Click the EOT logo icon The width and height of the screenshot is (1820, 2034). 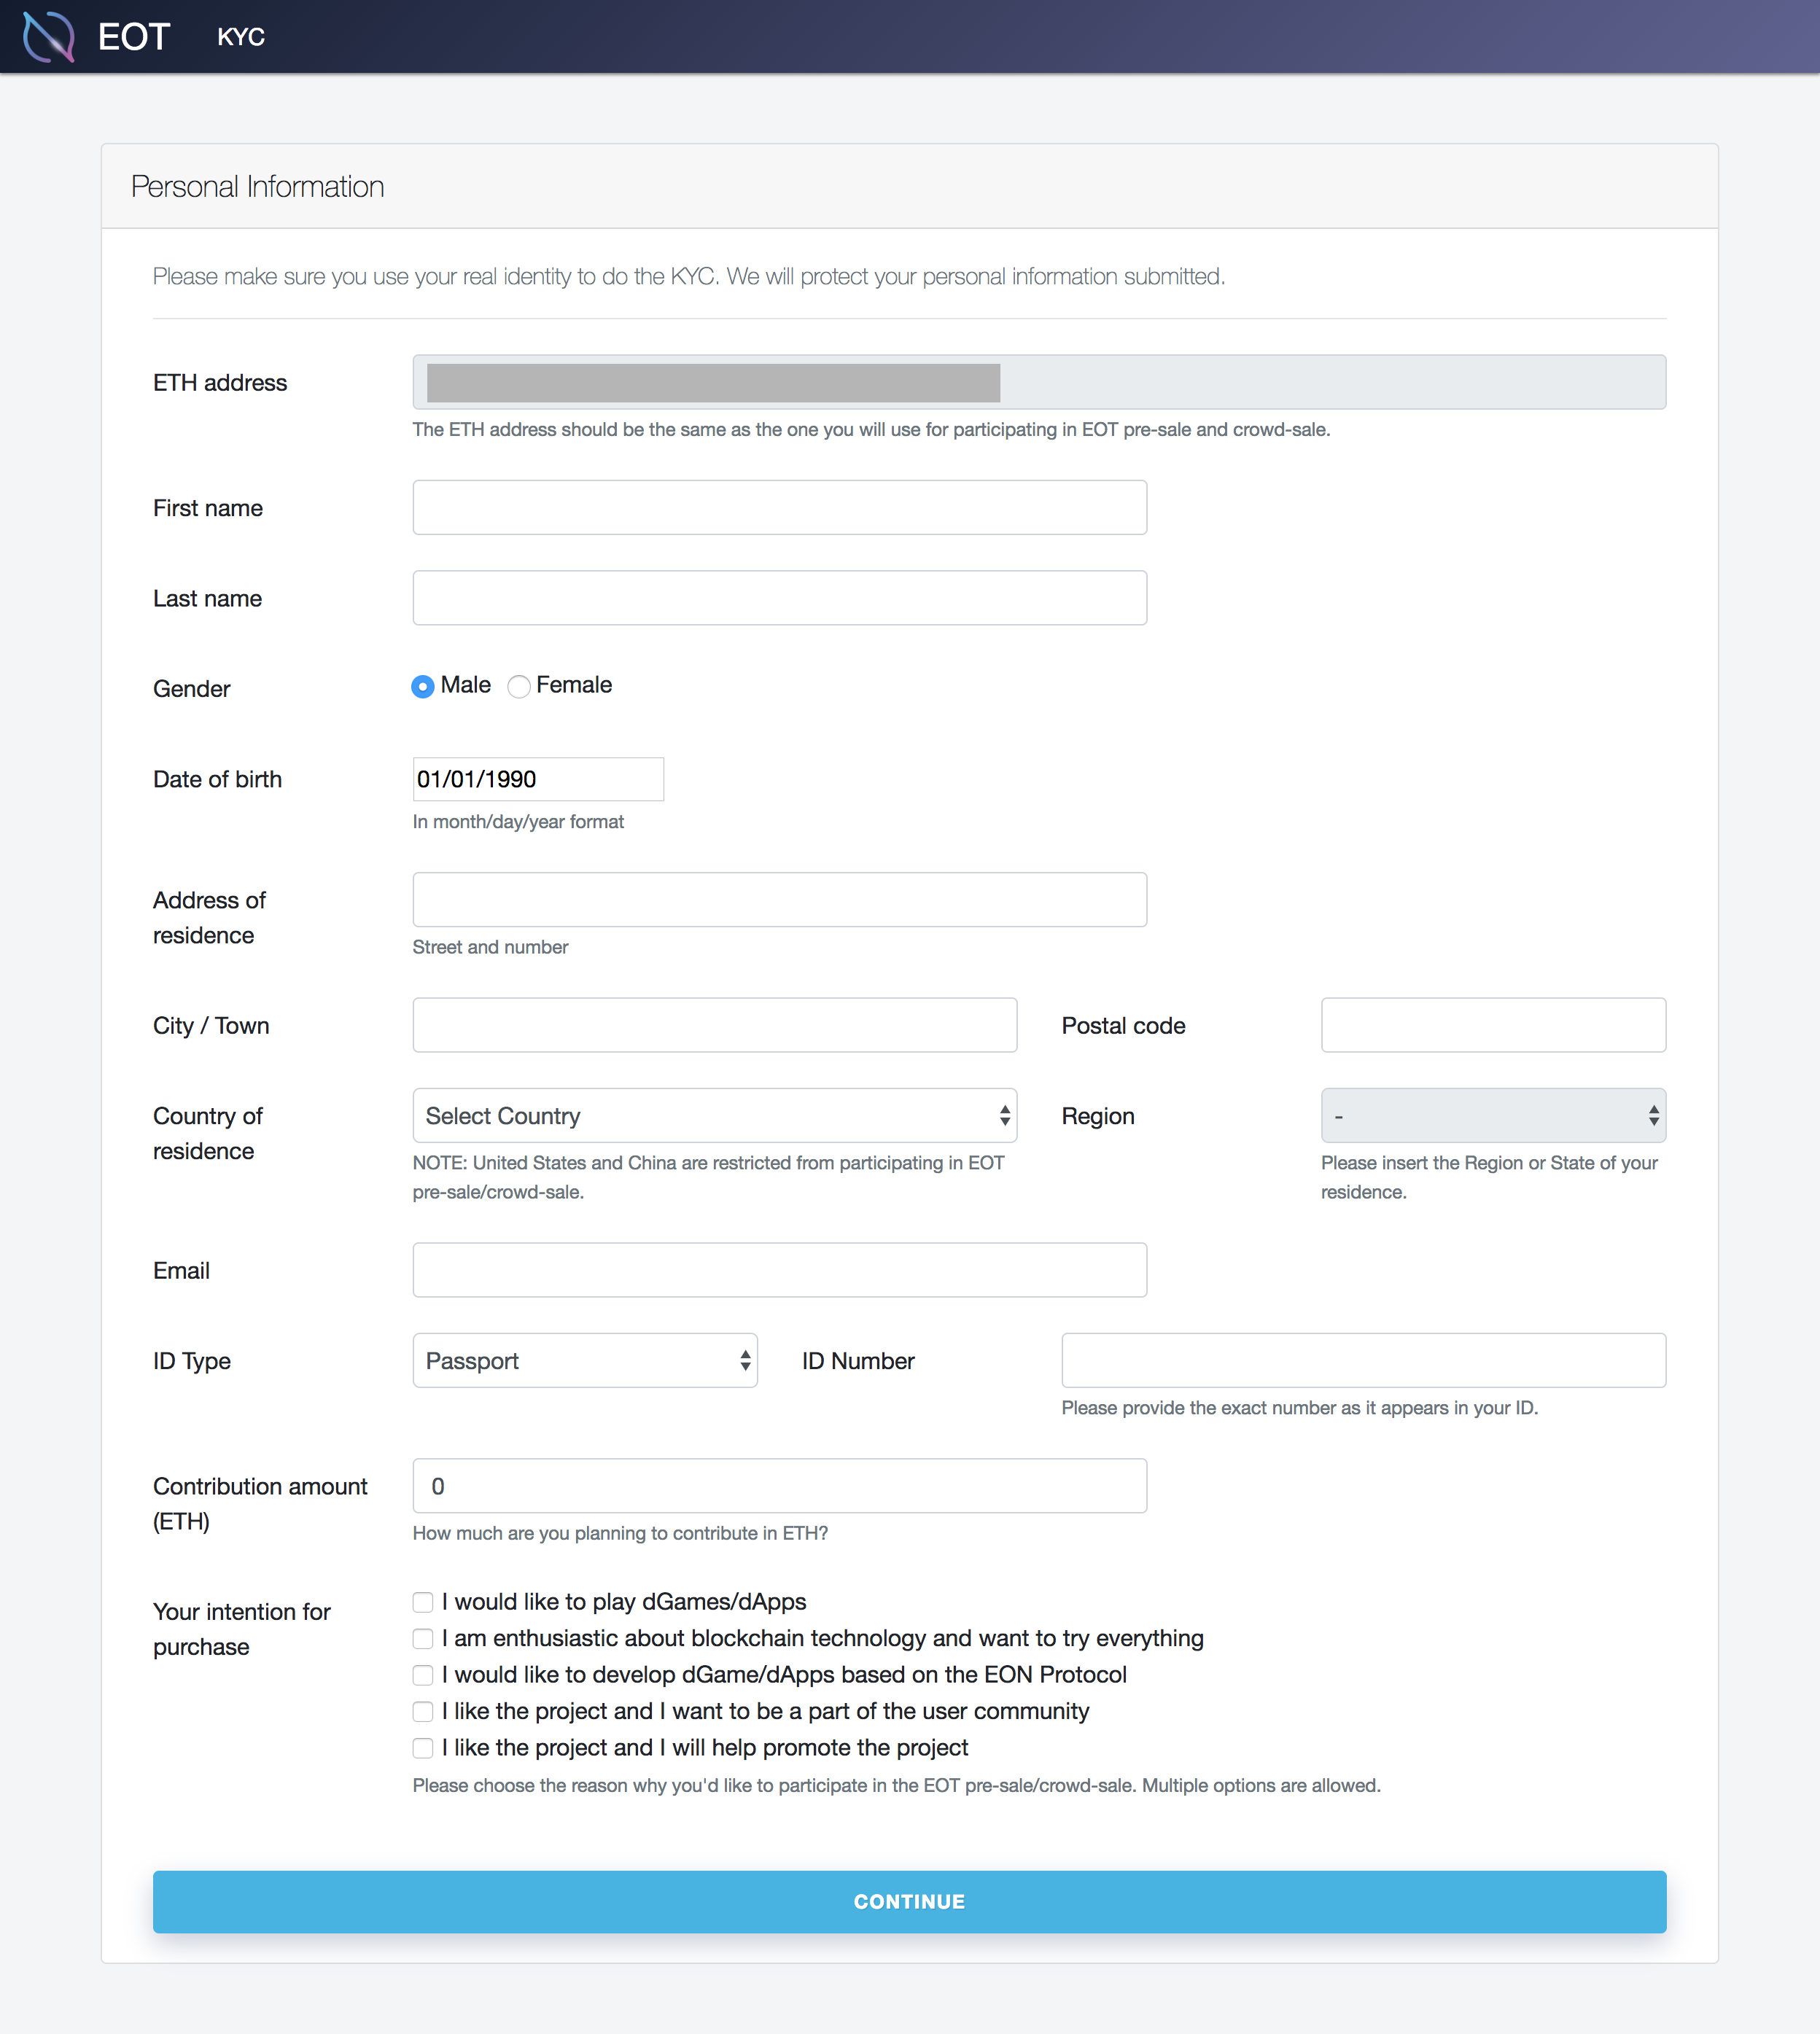[x=48, y=36]
